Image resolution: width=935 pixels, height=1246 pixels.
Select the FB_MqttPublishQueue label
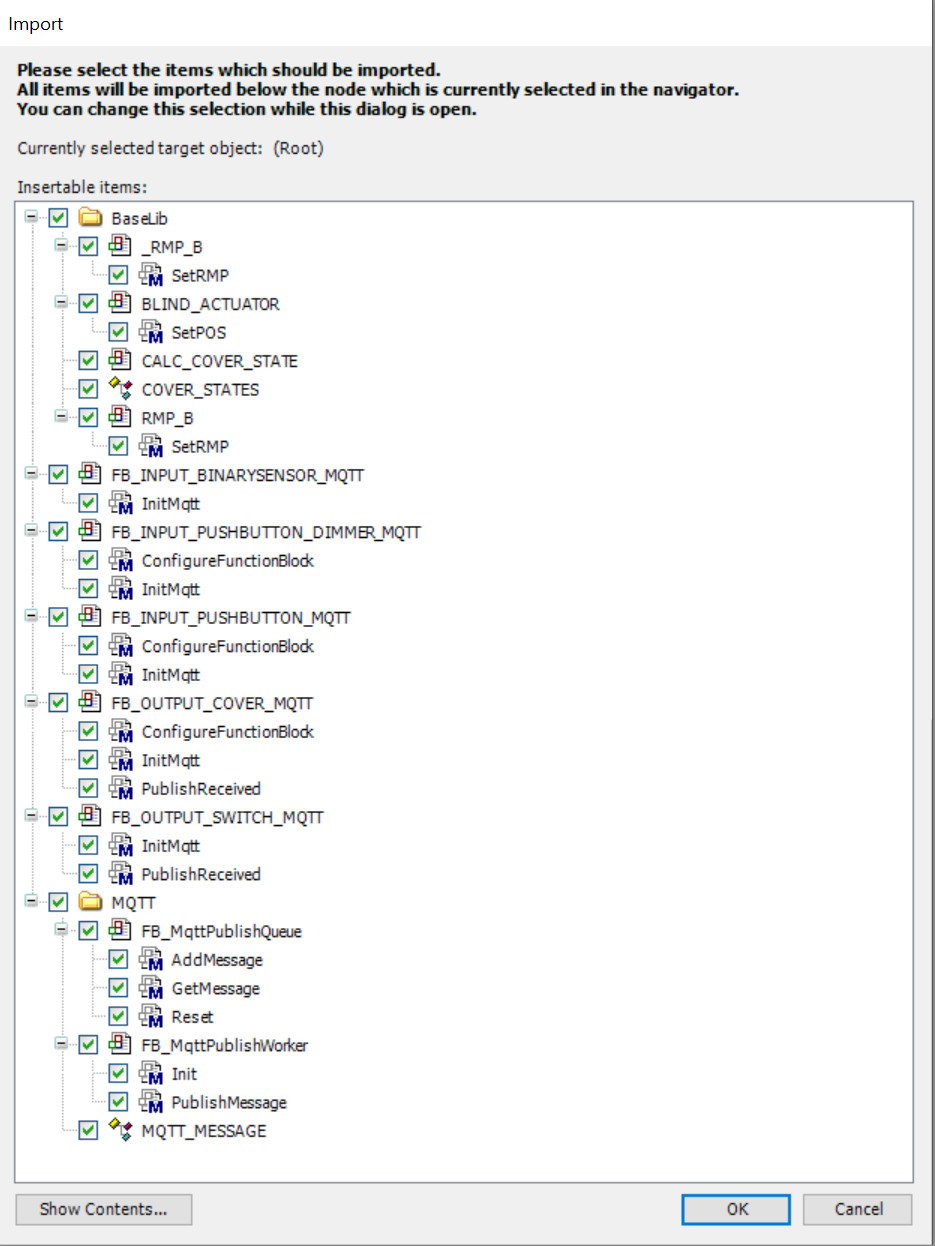point(222,931)
